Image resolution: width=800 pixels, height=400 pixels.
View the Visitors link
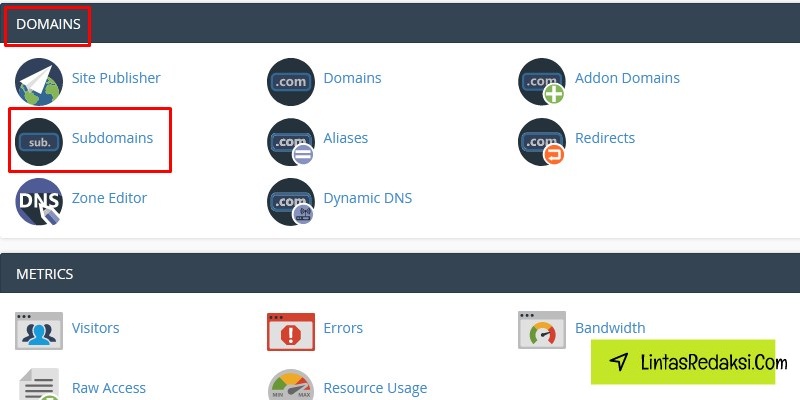click(x=95, y=328)
